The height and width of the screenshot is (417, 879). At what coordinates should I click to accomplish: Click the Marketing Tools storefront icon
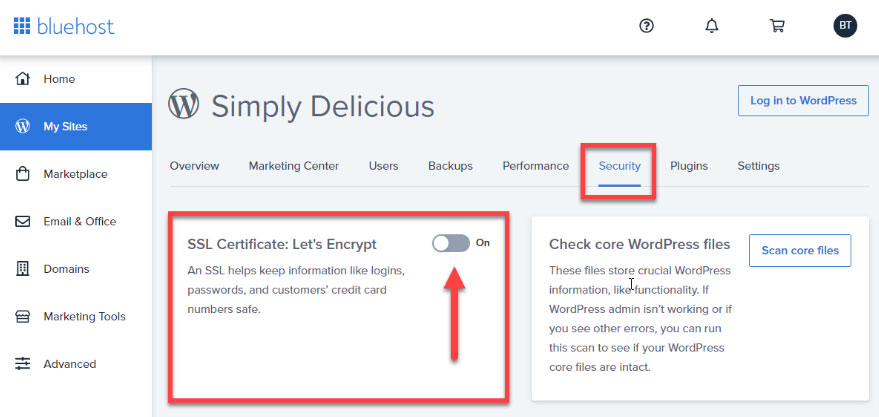pyautogui.click(x=22, y=316)
